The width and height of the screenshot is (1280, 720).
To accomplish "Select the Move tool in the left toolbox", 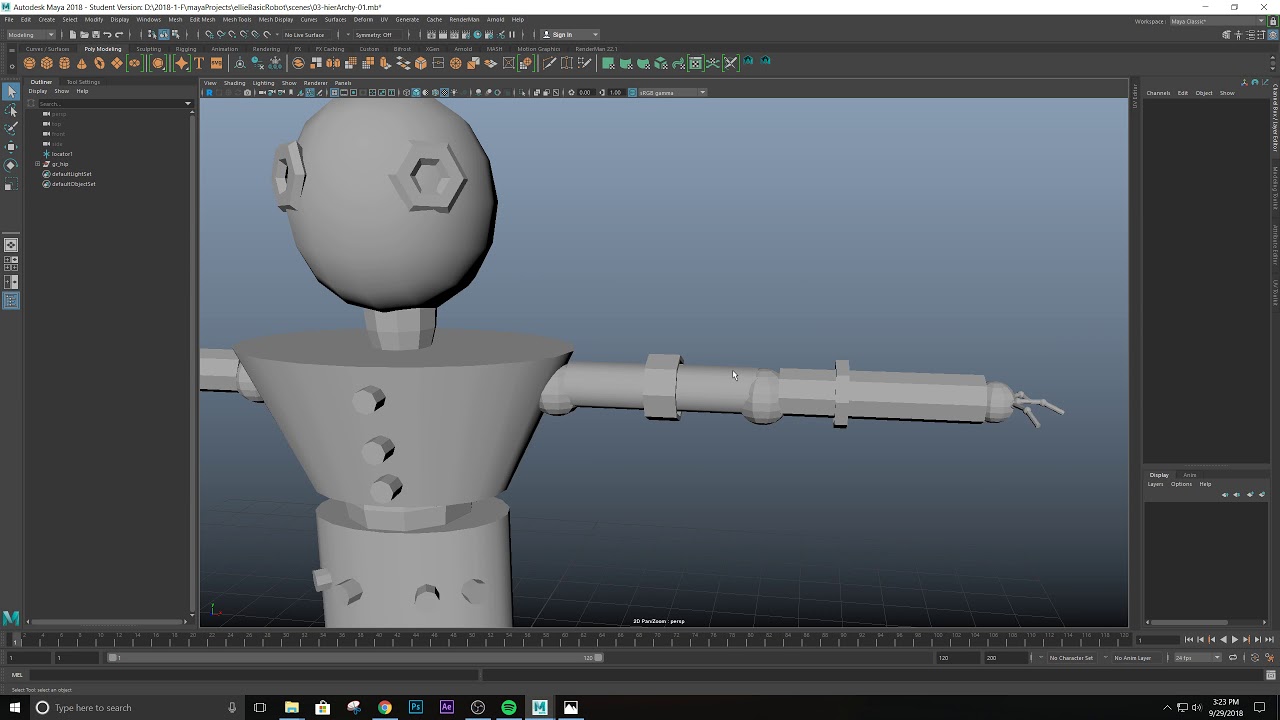I will pyautogui.click(x=11, y=147).
